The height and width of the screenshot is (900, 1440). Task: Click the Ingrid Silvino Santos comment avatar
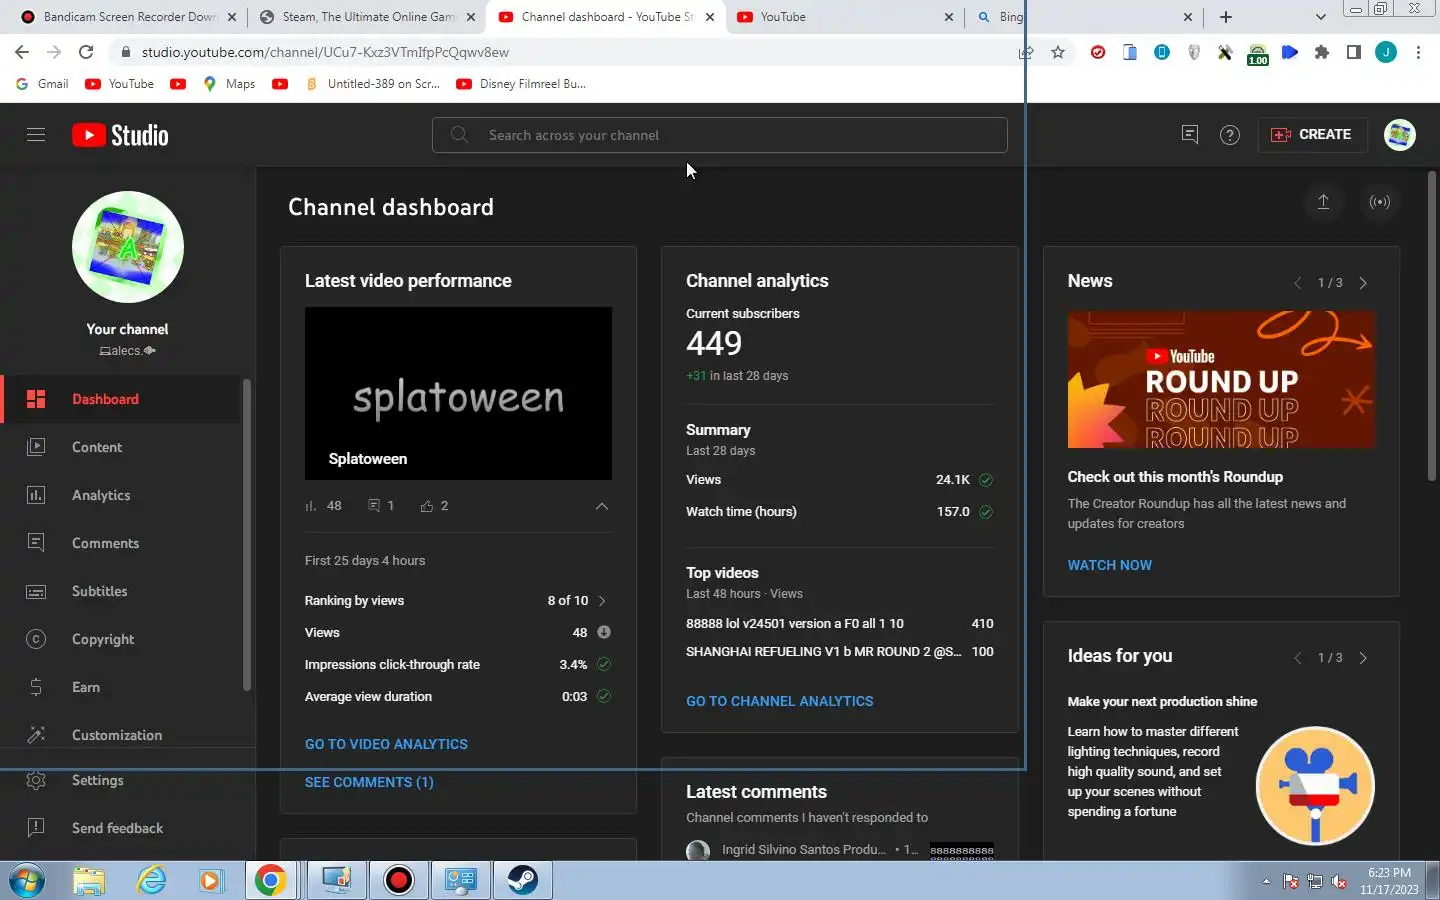click(698, 851)
